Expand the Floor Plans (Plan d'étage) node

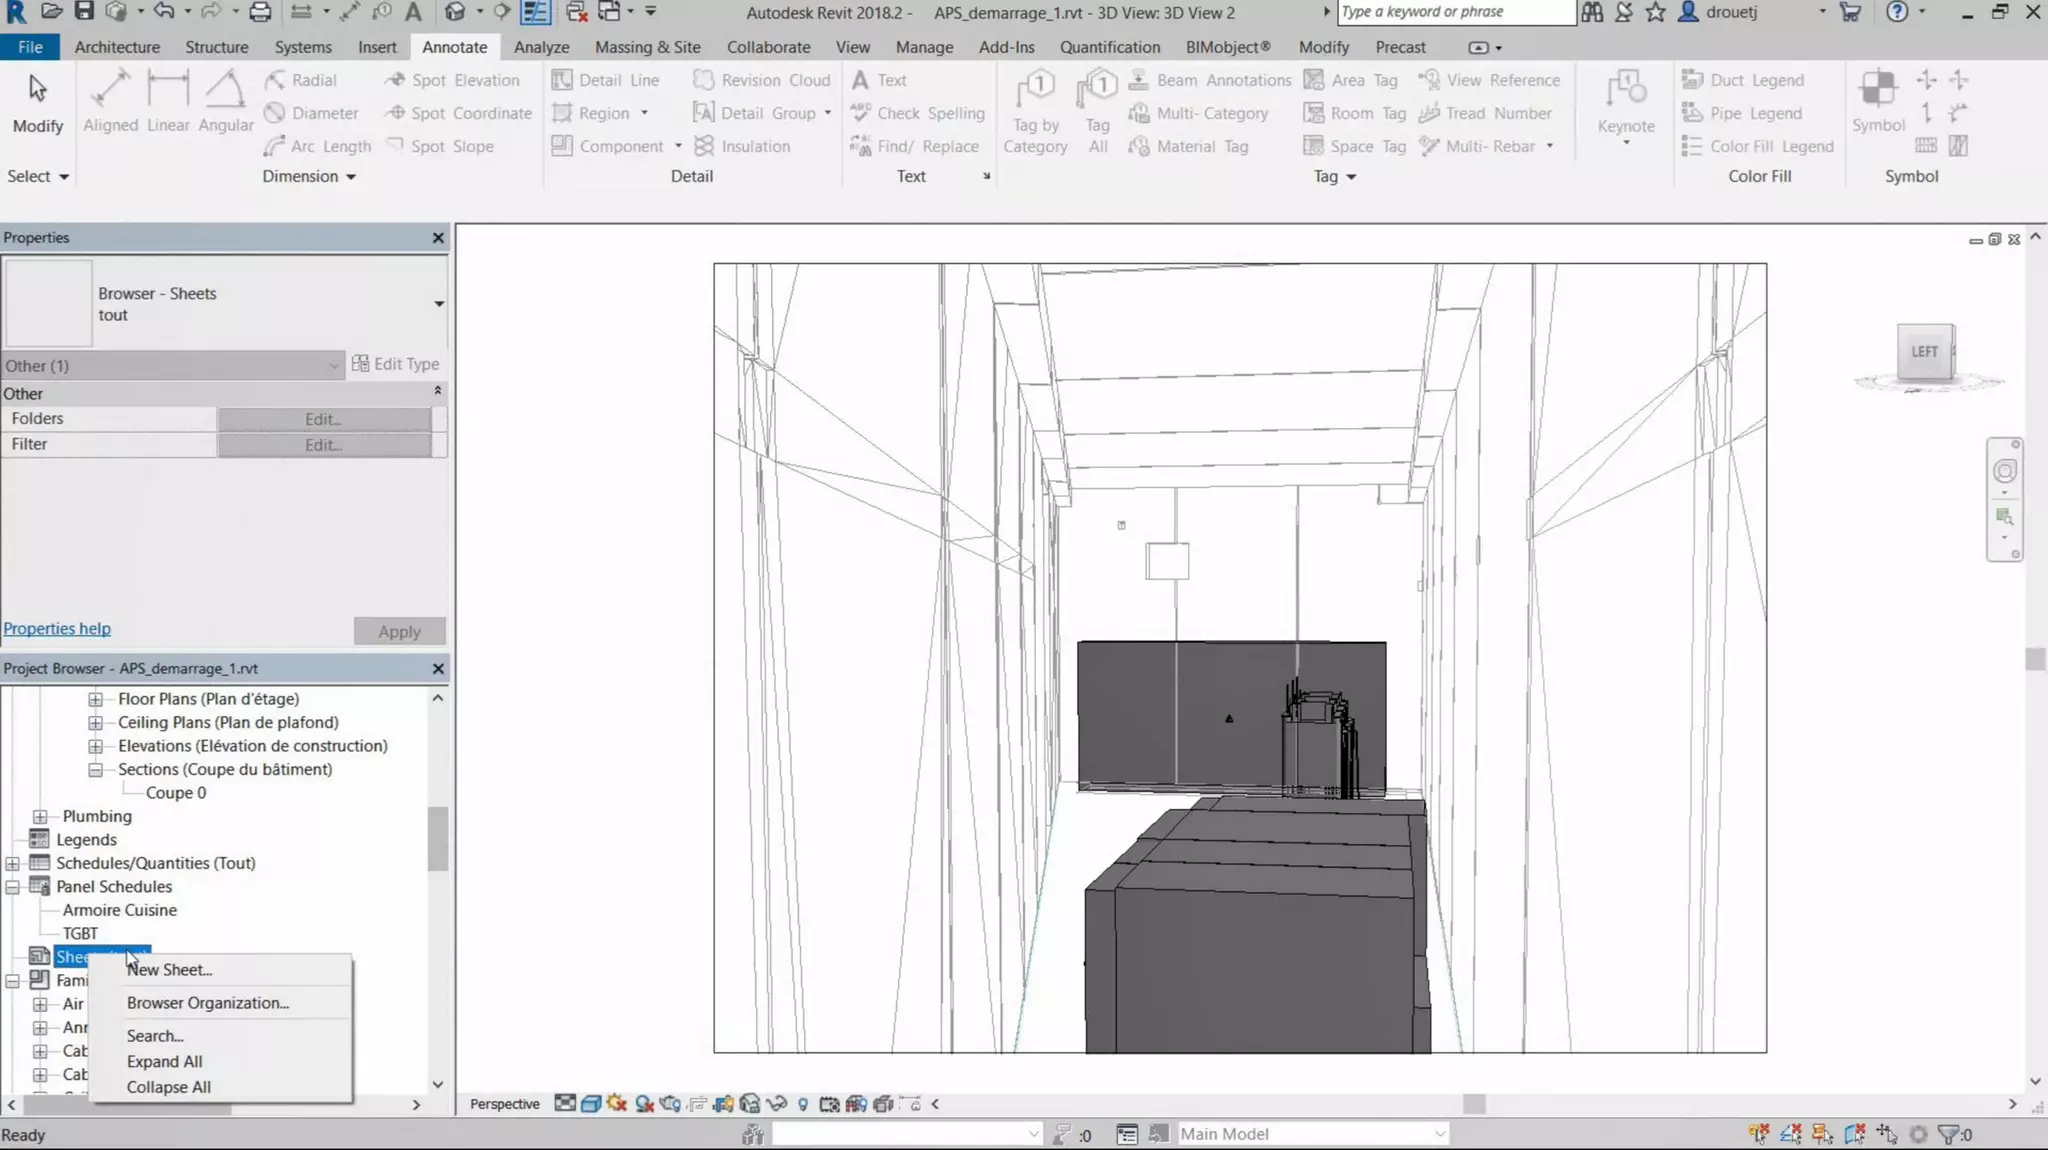pos(95,699)
